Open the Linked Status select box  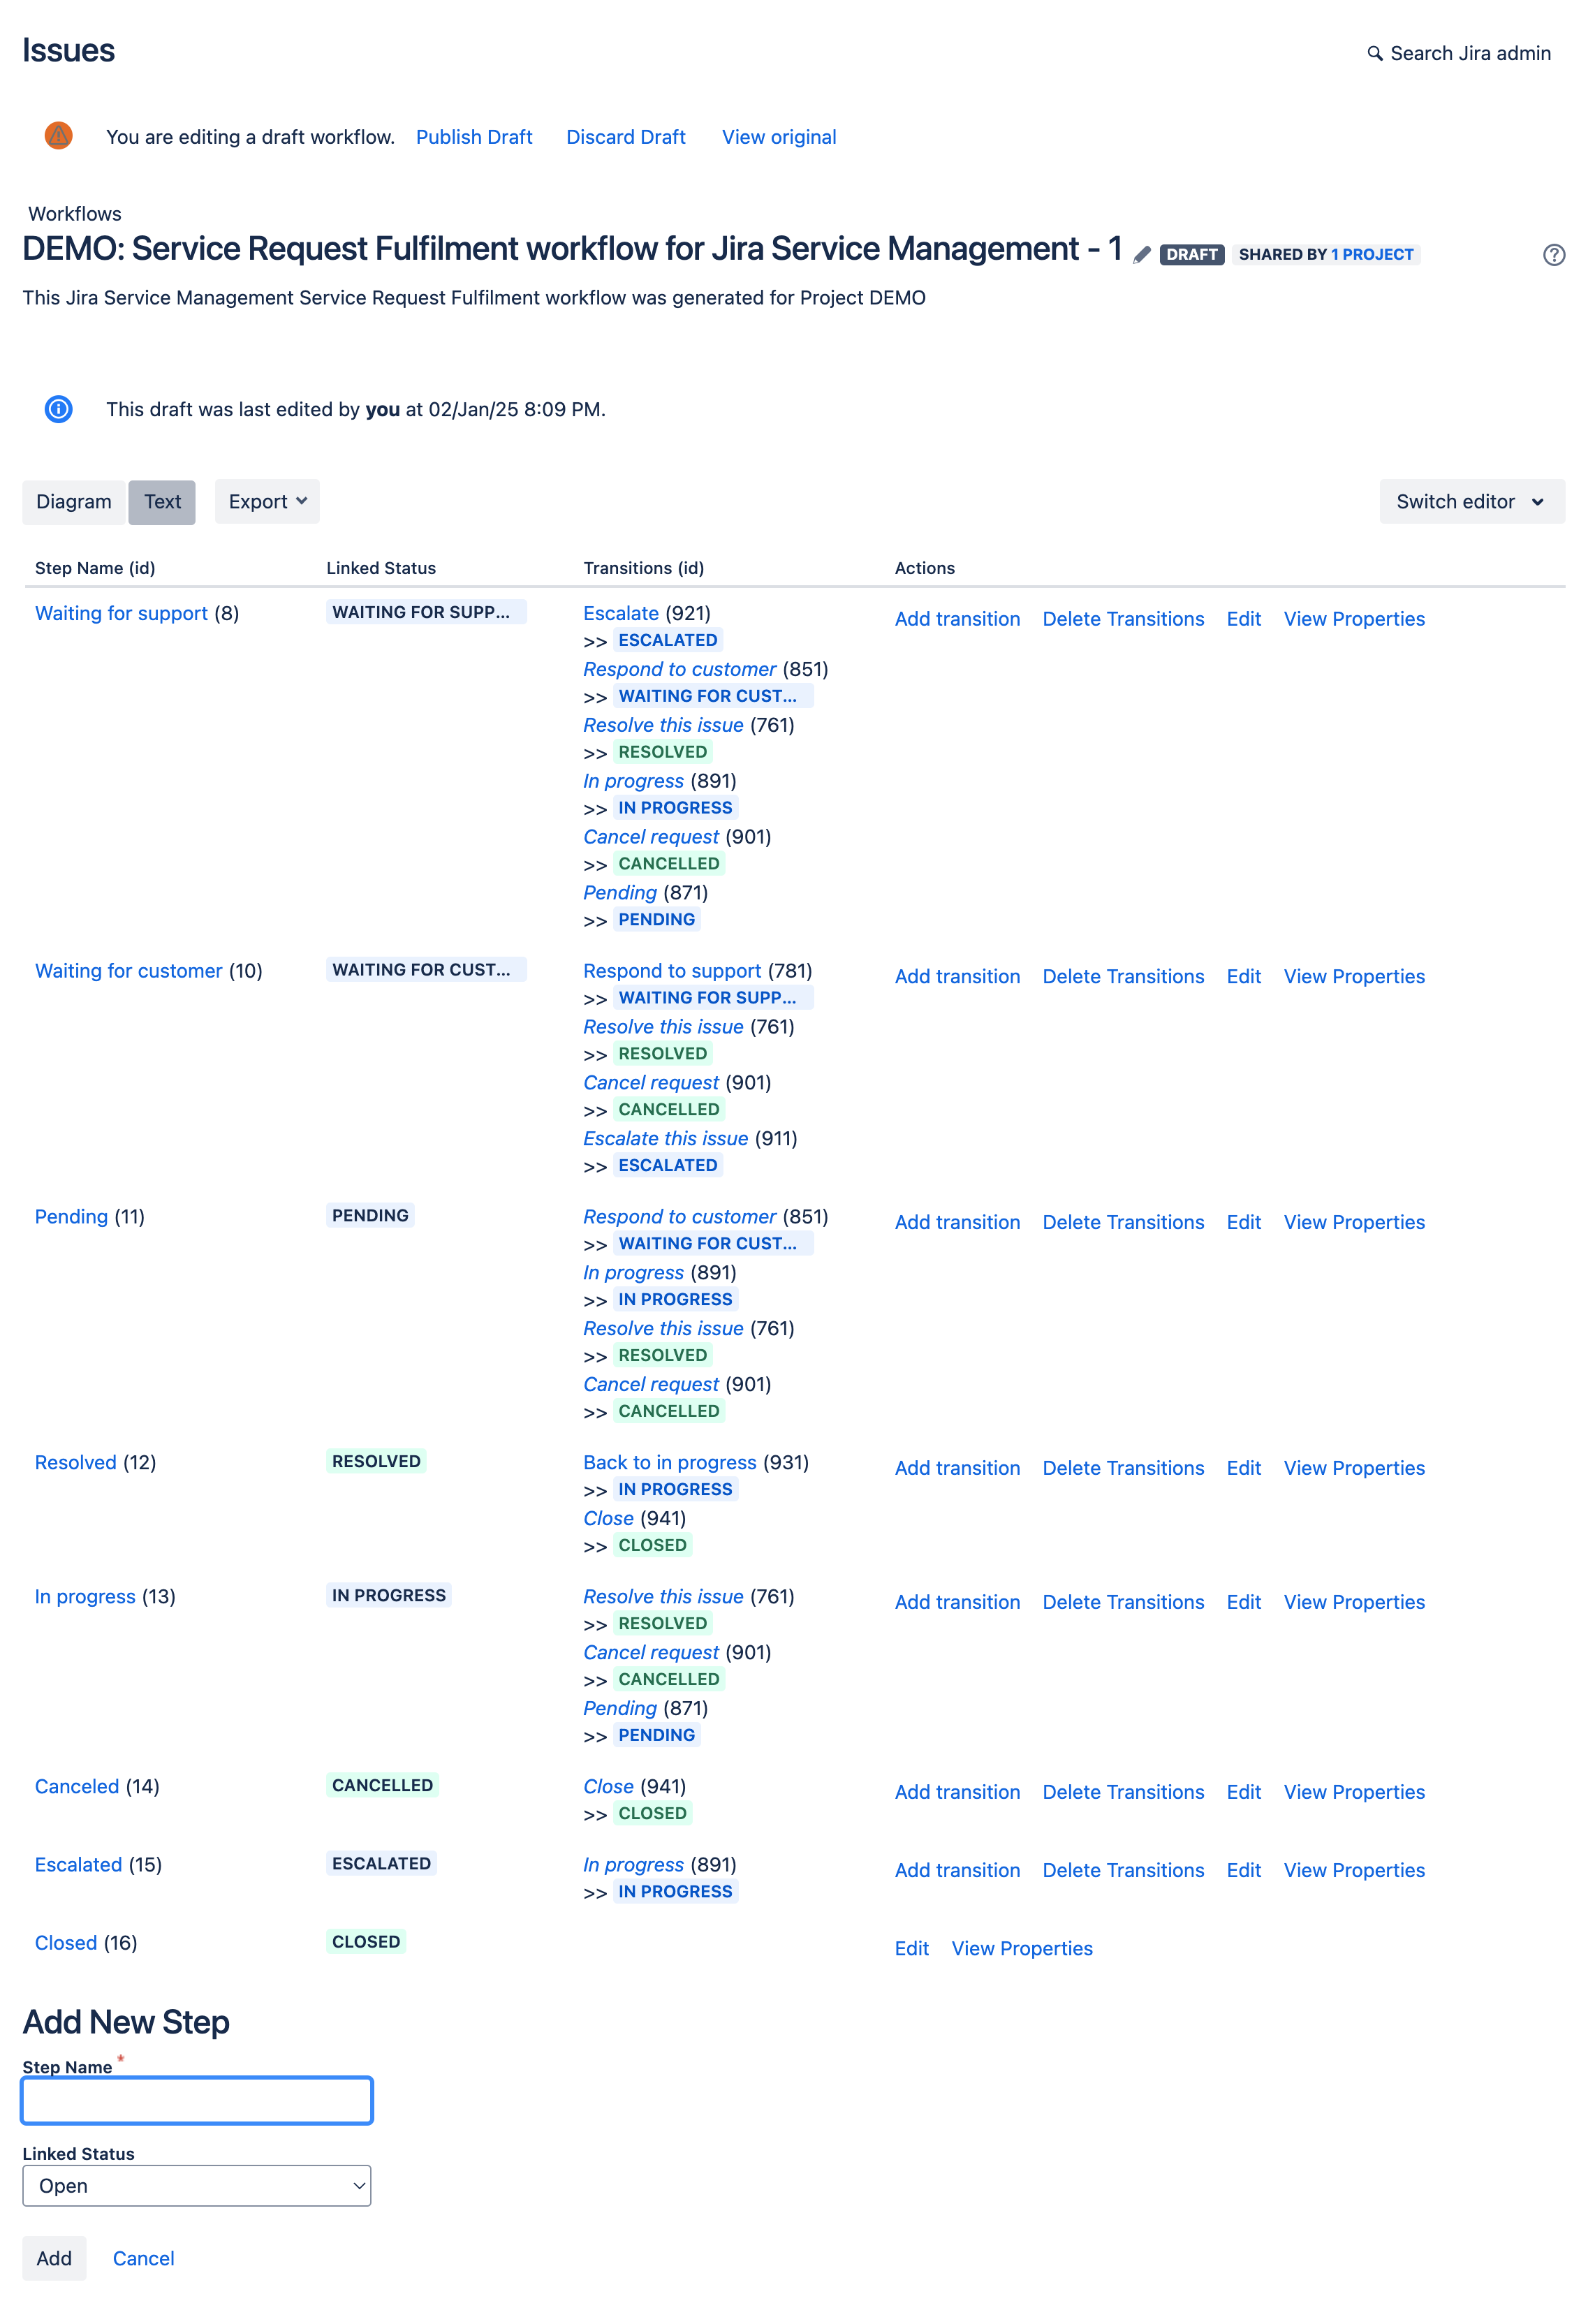(196, 2185)
